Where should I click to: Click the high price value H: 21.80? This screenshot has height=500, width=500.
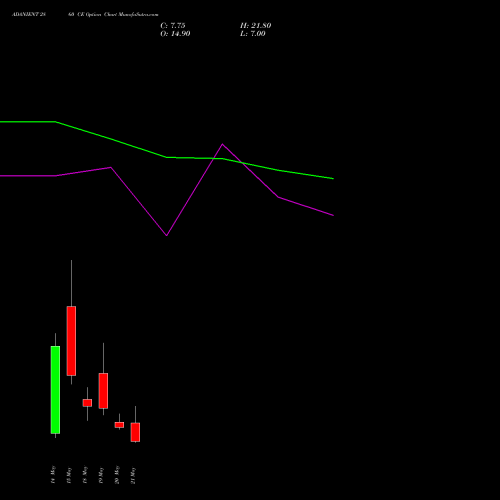pyautogui.click(x=256, y=26)
